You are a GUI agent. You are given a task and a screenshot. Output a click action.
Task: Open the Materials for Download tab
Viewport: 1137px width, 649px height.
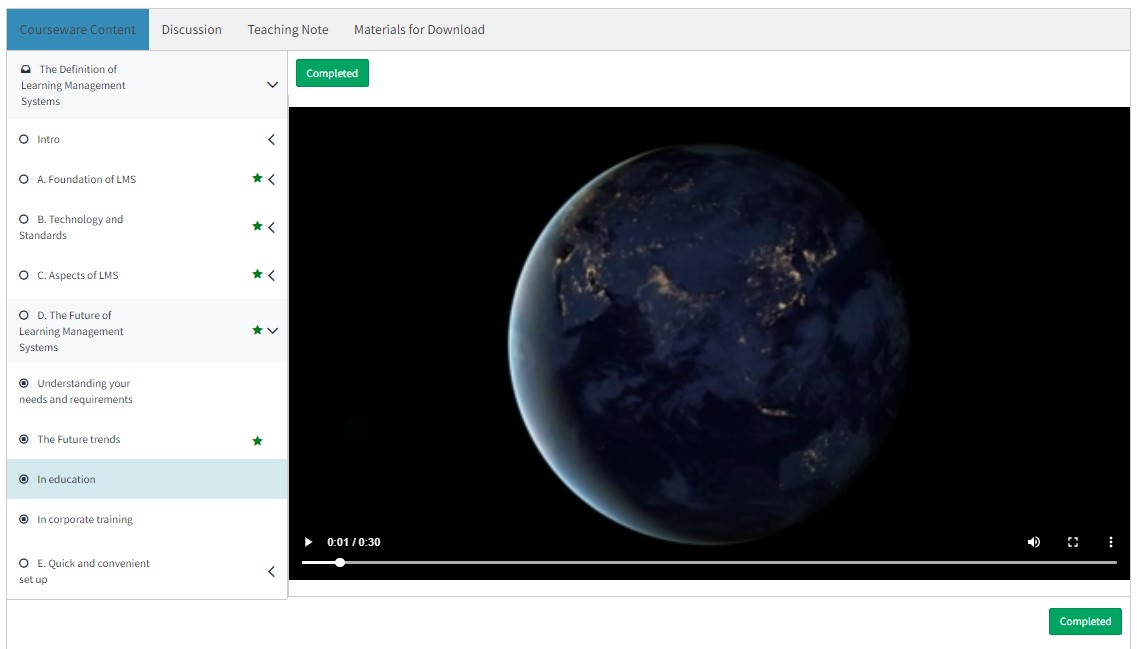pyautogui.click(x=419, y=30)
